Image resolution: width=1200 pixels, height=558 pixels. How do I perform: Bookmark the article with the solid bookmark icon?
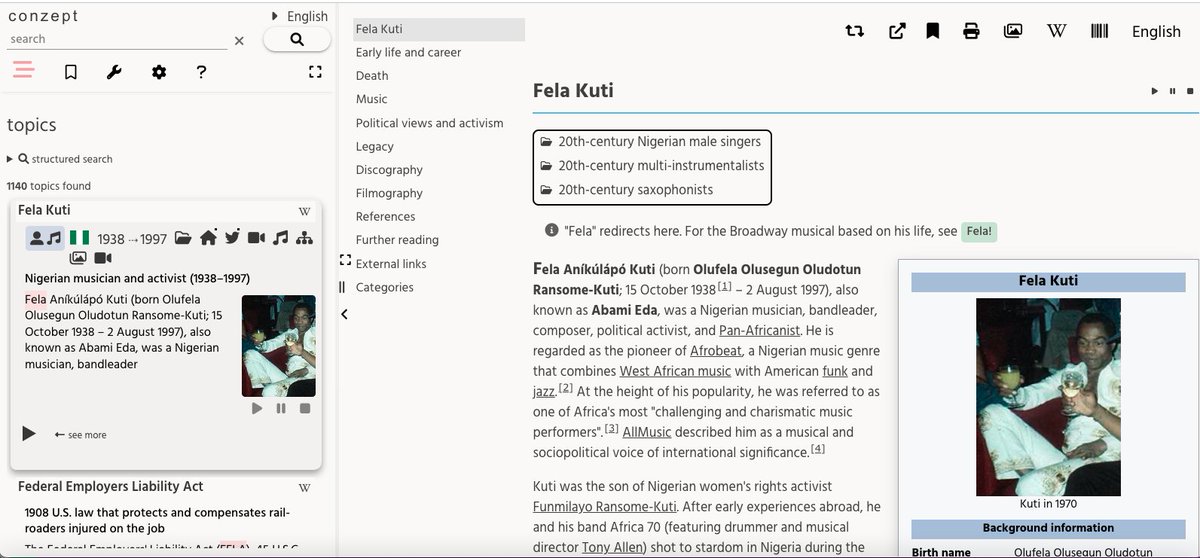click(x=932, y=31)
